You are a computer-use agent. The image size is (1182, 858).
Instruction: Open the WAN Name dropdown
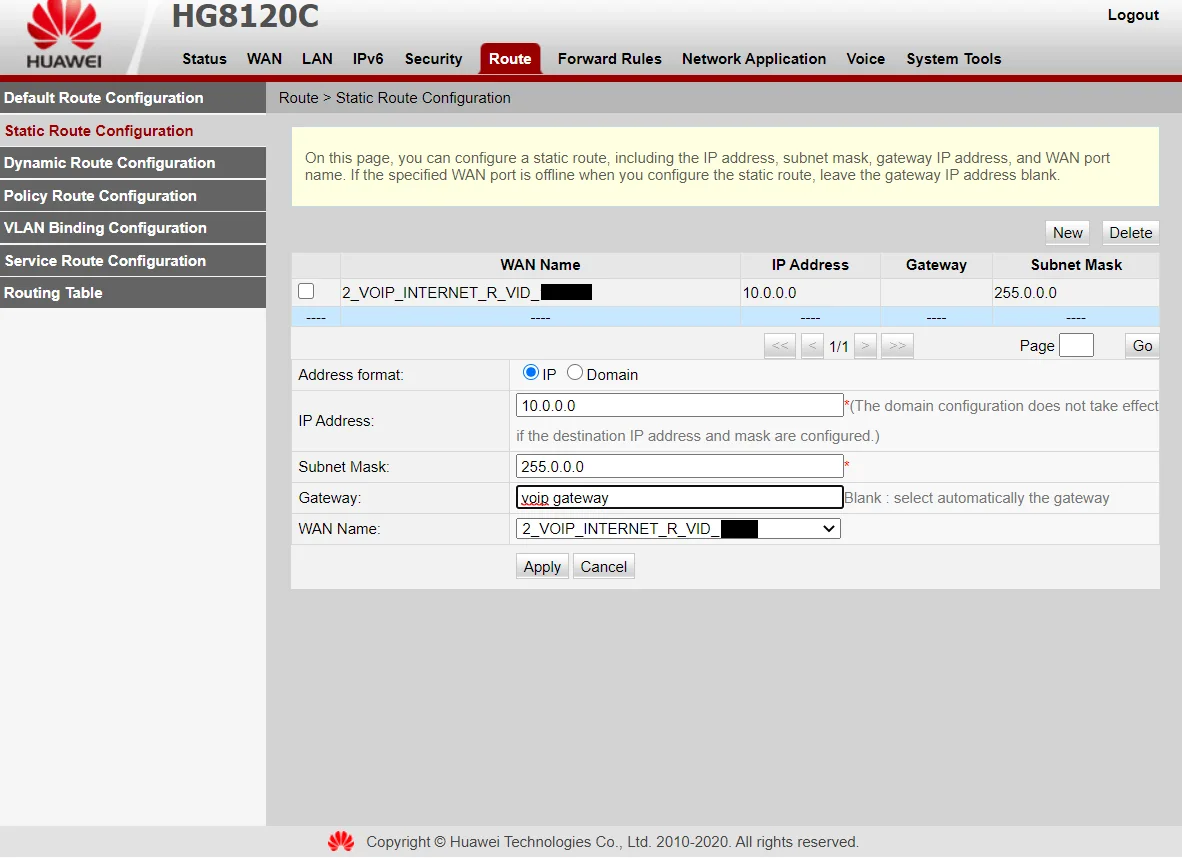pyautogui.click(x=827, y=528)
